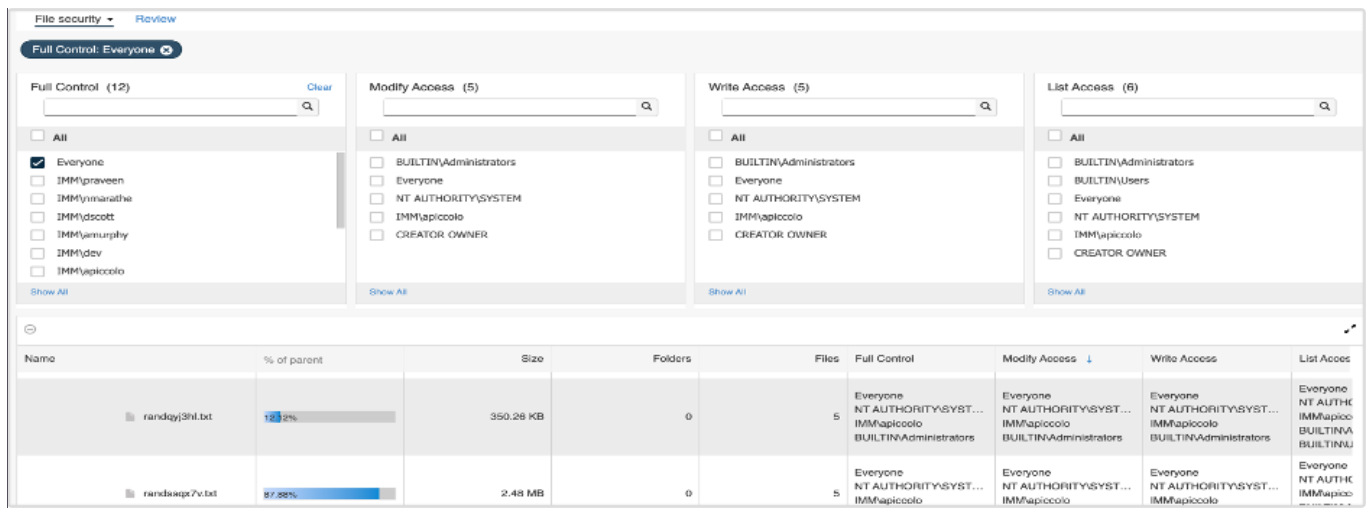1371x513 pixels.
Task: Remove the Full Control: Everyone filter chip
Action: 166,50
